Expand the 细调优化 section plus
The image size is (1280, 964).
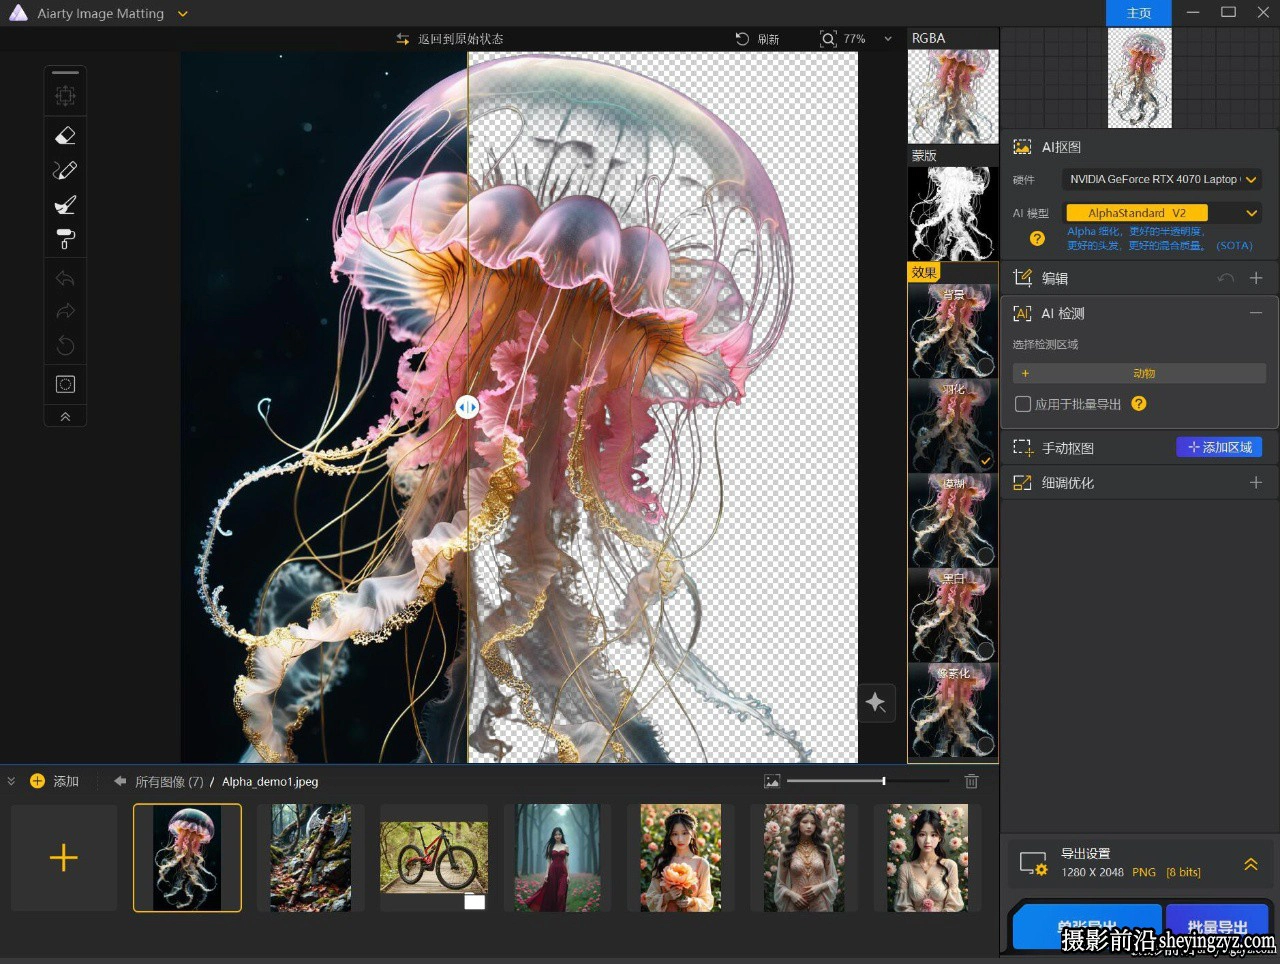tap(1256, 483)
